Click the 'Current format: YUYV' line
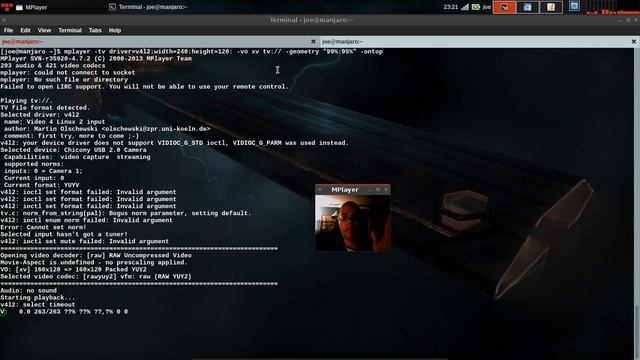Screen dimensions: 640x360 pos(42,185)
